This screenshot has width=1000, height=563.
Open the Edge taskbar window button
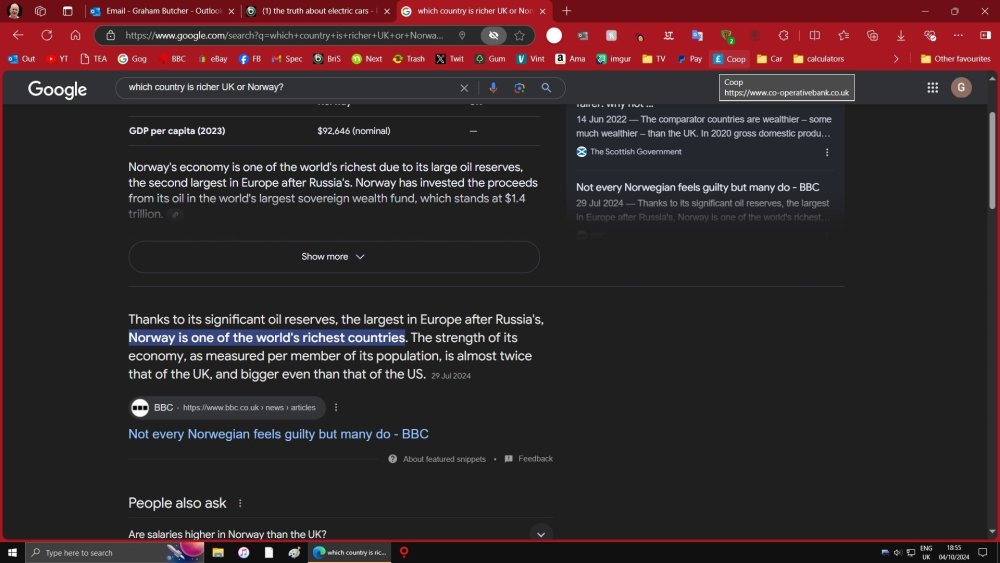[350, 552]
